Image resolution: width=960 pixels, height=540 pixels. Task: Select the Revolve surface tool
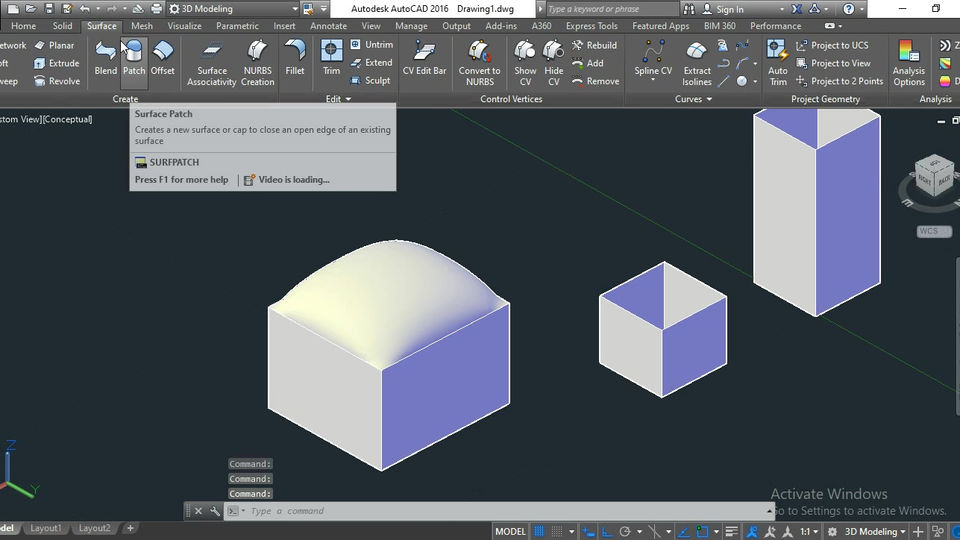(57, 81)
